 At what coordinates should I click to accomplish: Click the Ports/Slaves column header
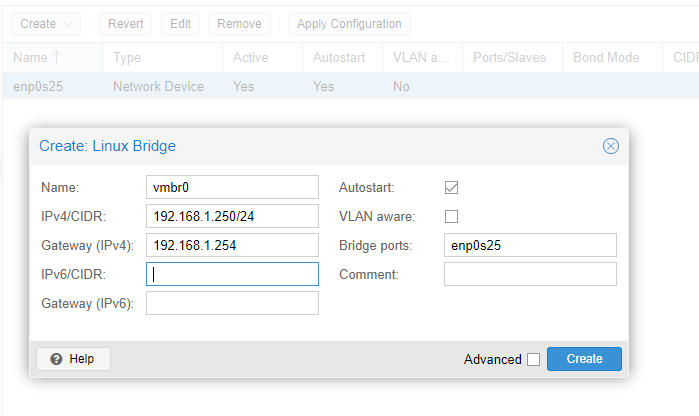tap(512, 58)
